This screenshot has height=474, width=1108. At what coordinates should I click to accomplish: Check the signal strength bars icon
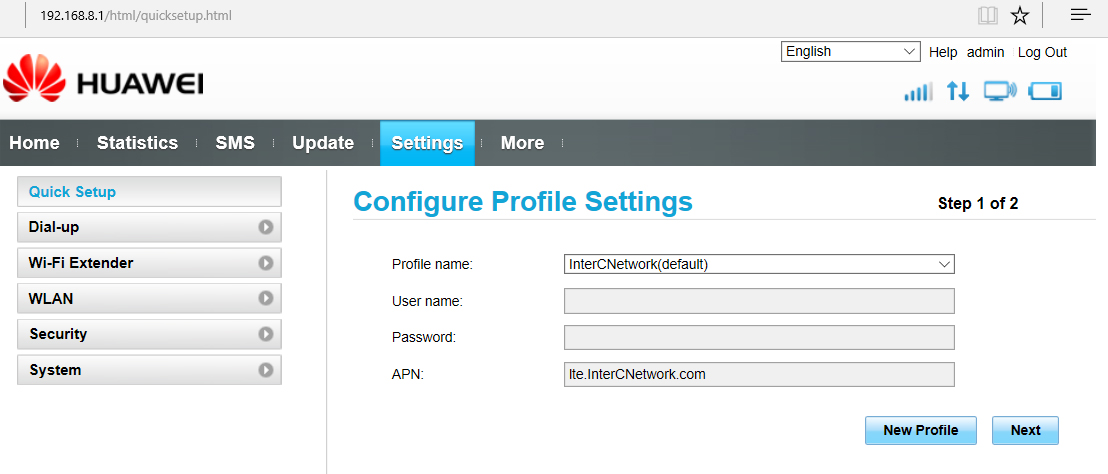(x=918, y=91)
